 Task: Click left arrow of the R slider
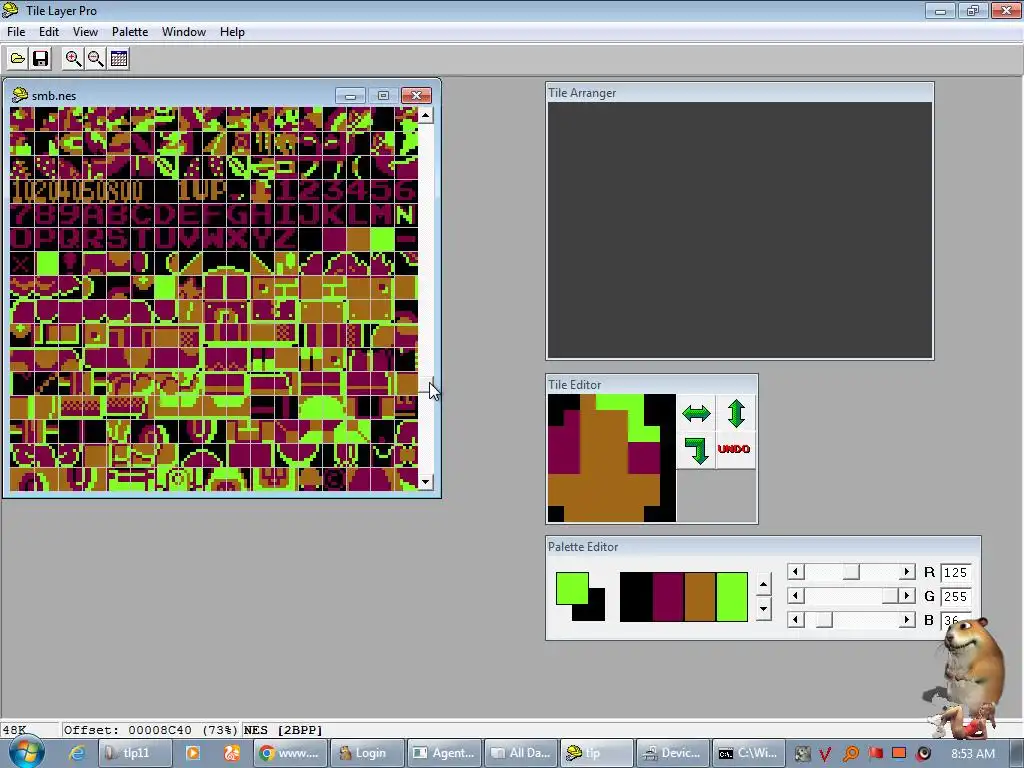pos(795,572)
